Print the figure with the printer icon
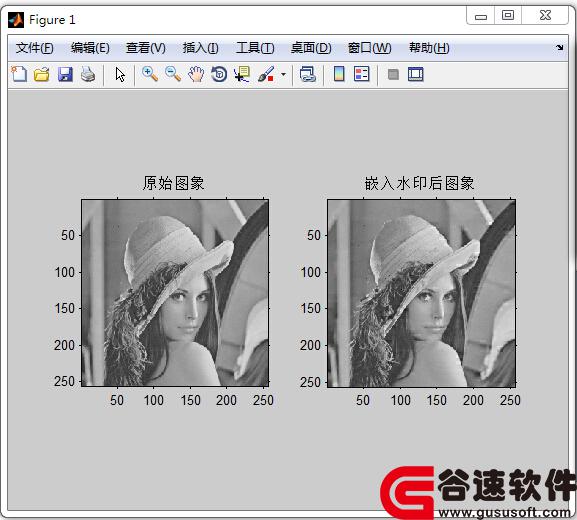This screenshot has height=520, width=577. (x=88, y=74)
